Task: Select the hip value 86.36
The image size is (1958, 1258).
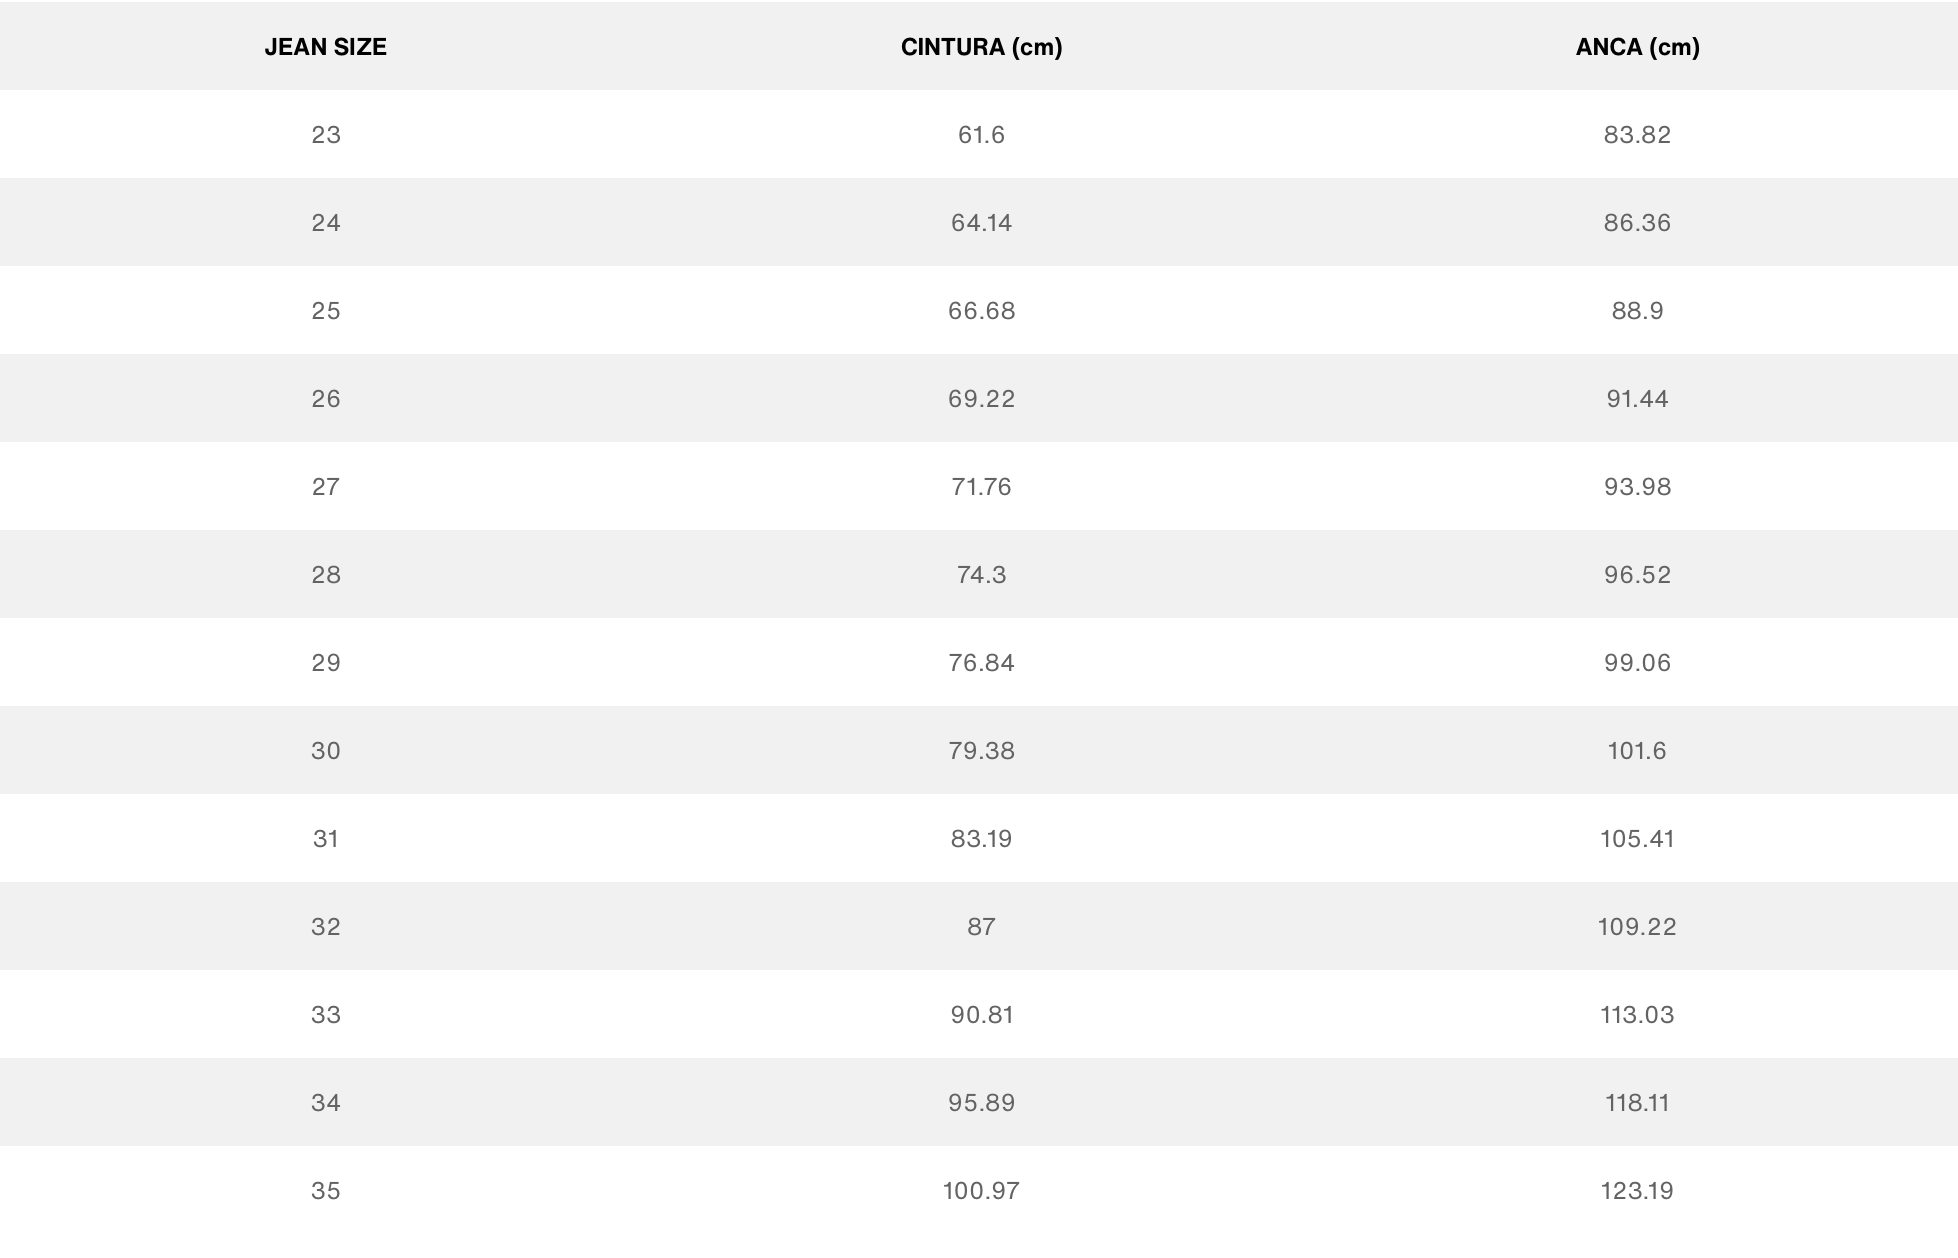Action: click(x=1637, y=223)
